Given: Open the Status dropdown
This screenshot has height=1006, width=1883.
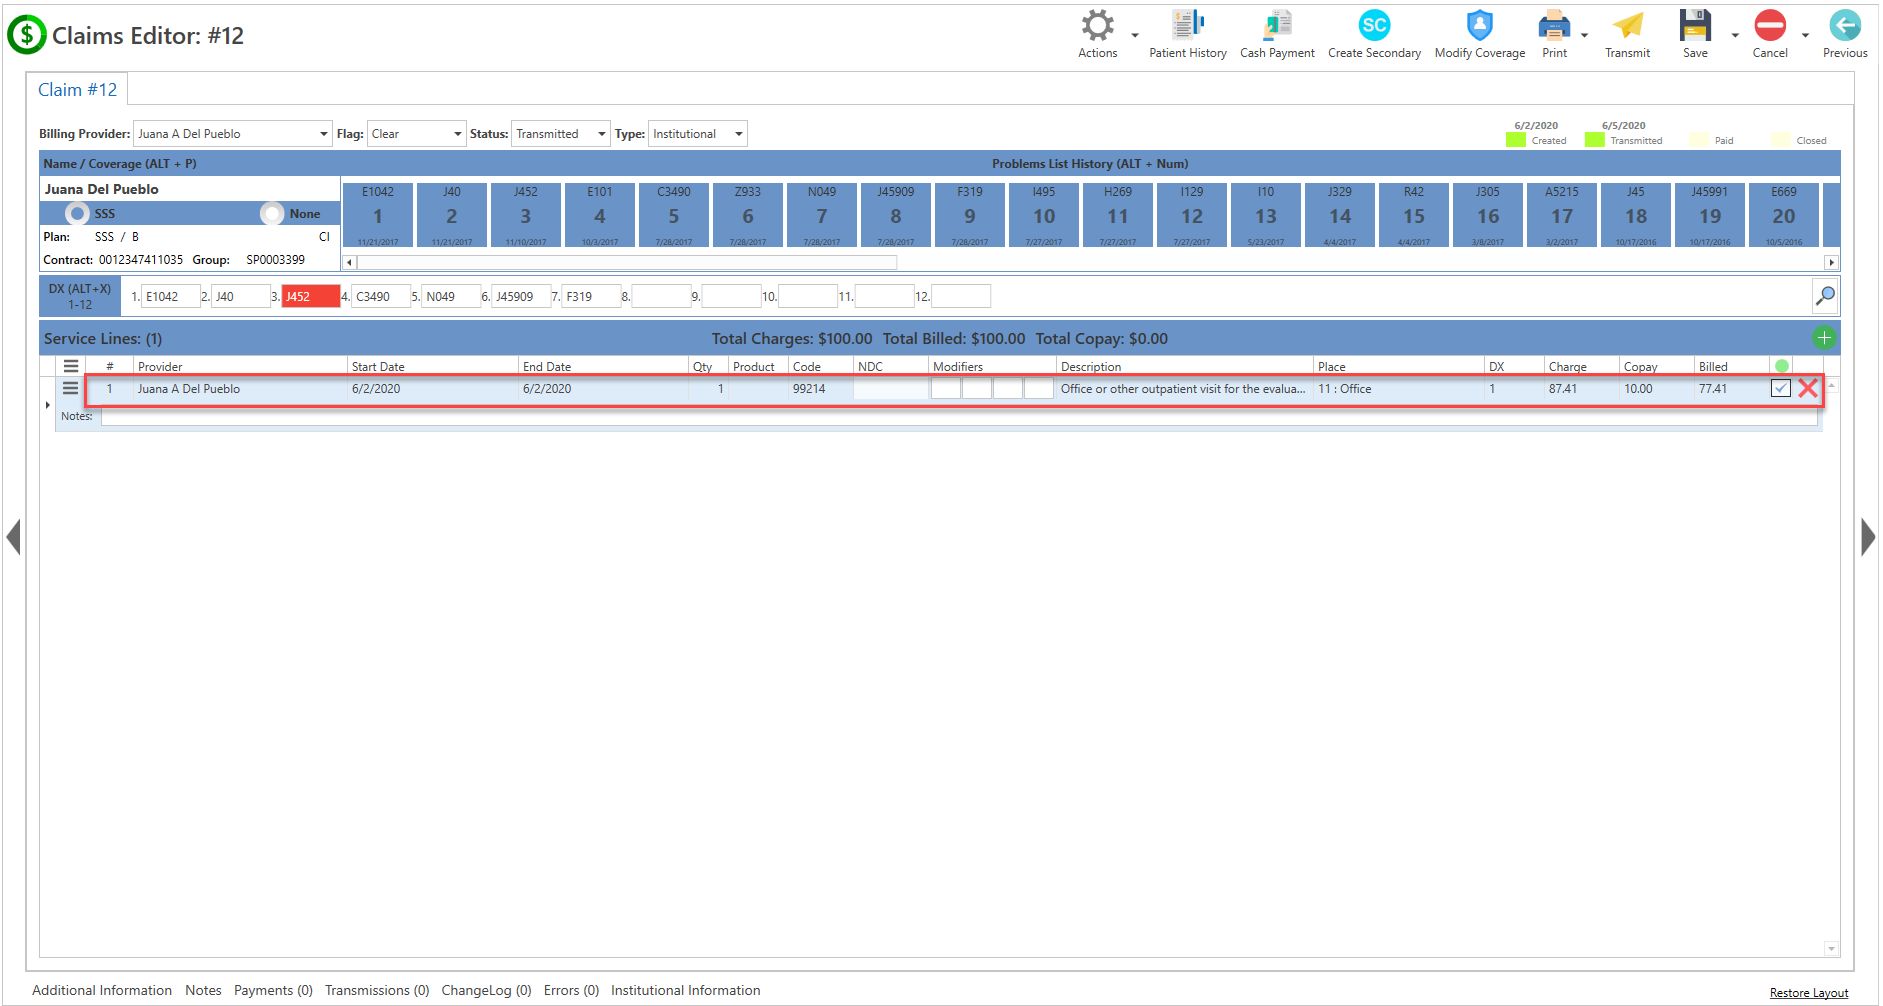Looking at the screenshot, I should [601, 134].
